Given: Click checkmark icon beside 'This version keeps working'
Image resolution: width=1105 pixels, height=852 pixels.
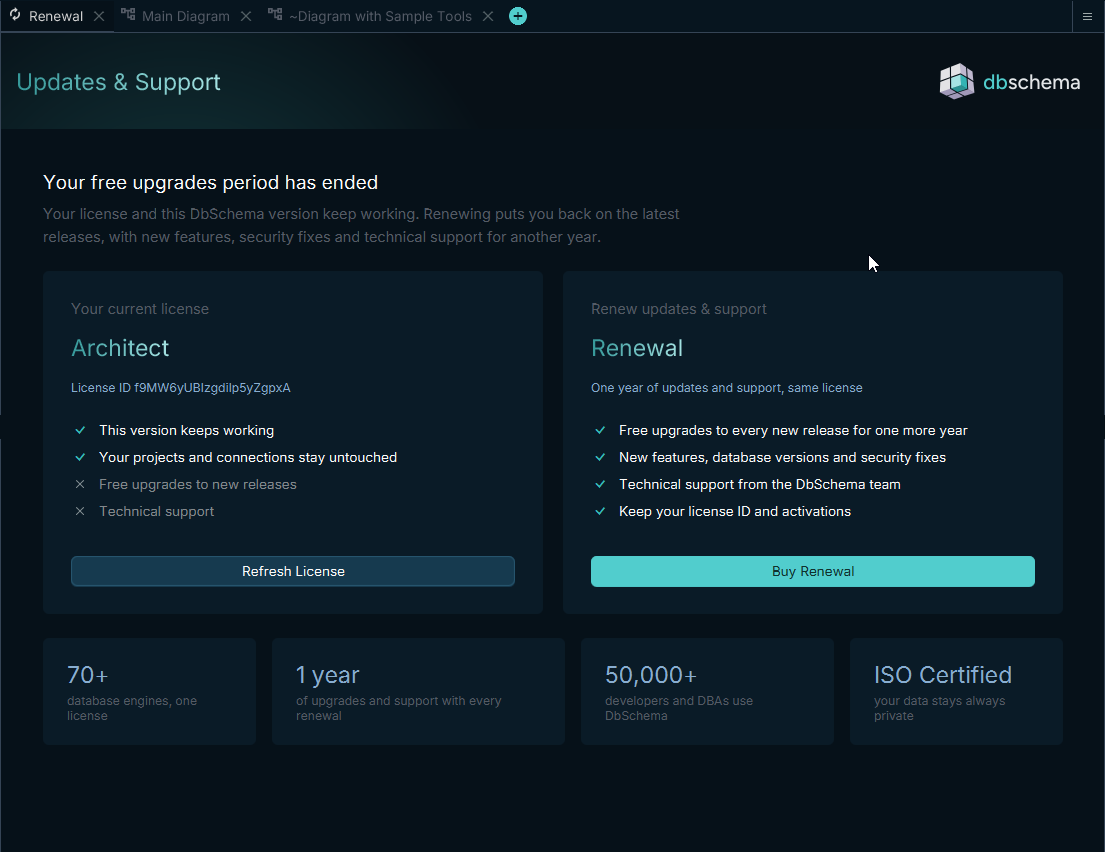Looking at the screenshot, I should 80,430.
